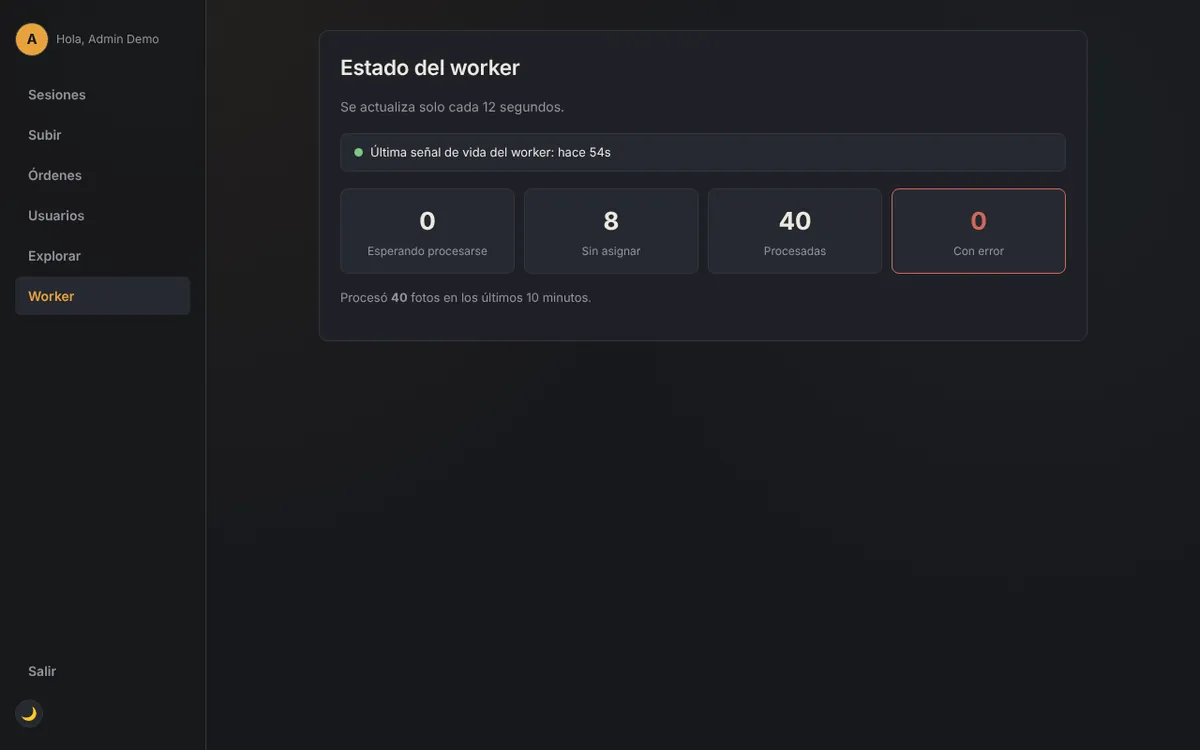
Task: Select Usuarios in the sidebar
Action: [103, 216]
